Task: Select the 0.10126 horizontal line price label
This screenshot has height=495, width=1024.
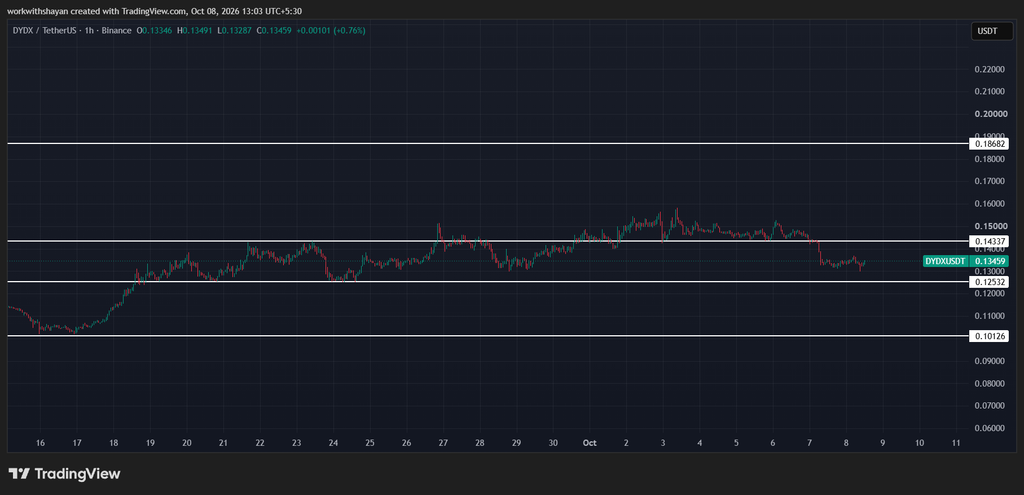Action: click(x=991, y=336)
